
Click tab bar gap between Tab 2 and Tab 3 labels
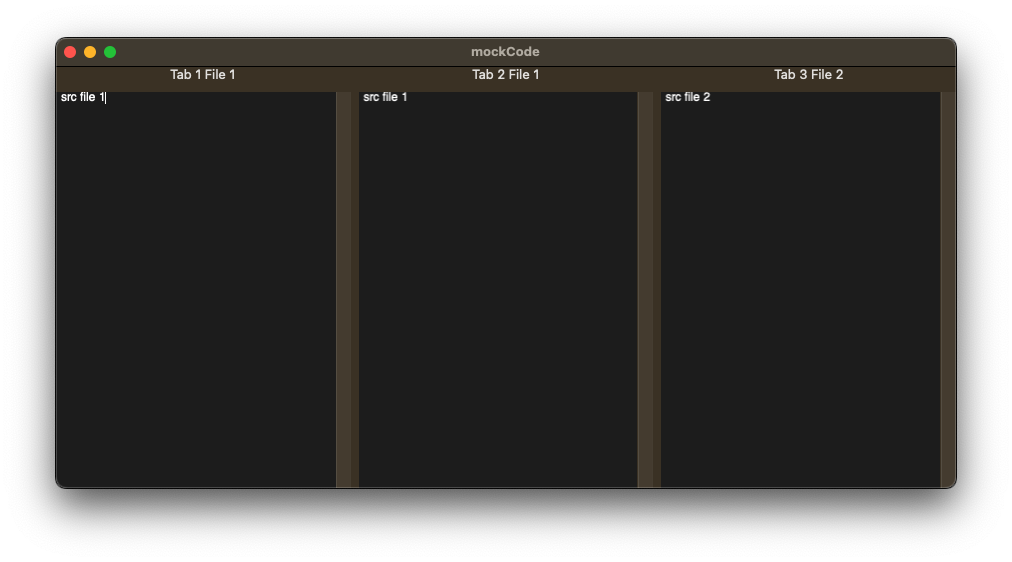[656, 75]
